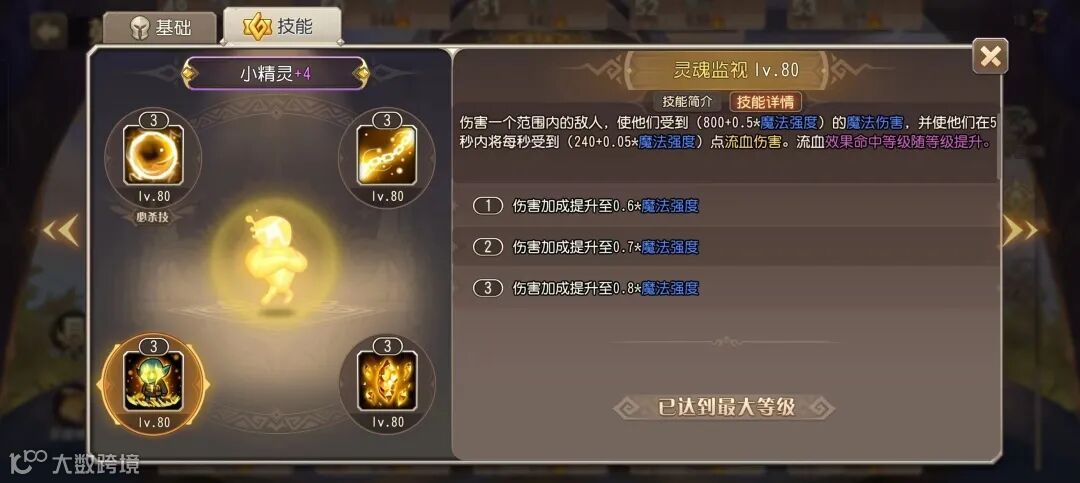Select the green goblin skill icon
The width and height of the screenshot is (1080, 483).
153,381
